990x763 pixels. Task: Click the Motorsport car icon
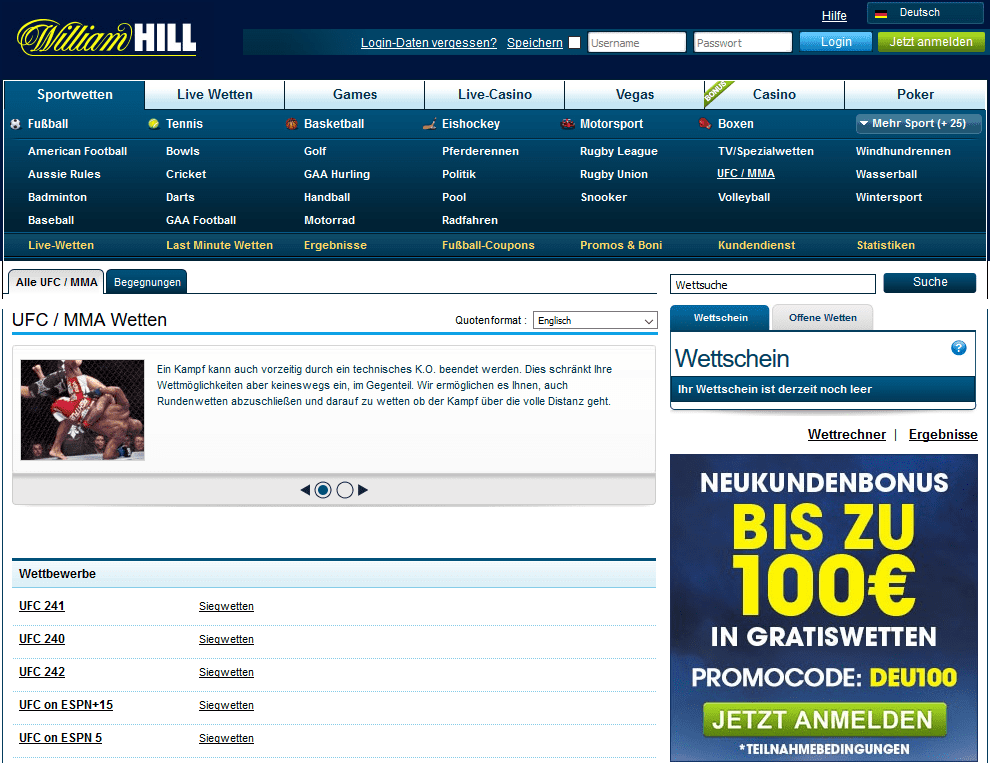click(568, 124)
